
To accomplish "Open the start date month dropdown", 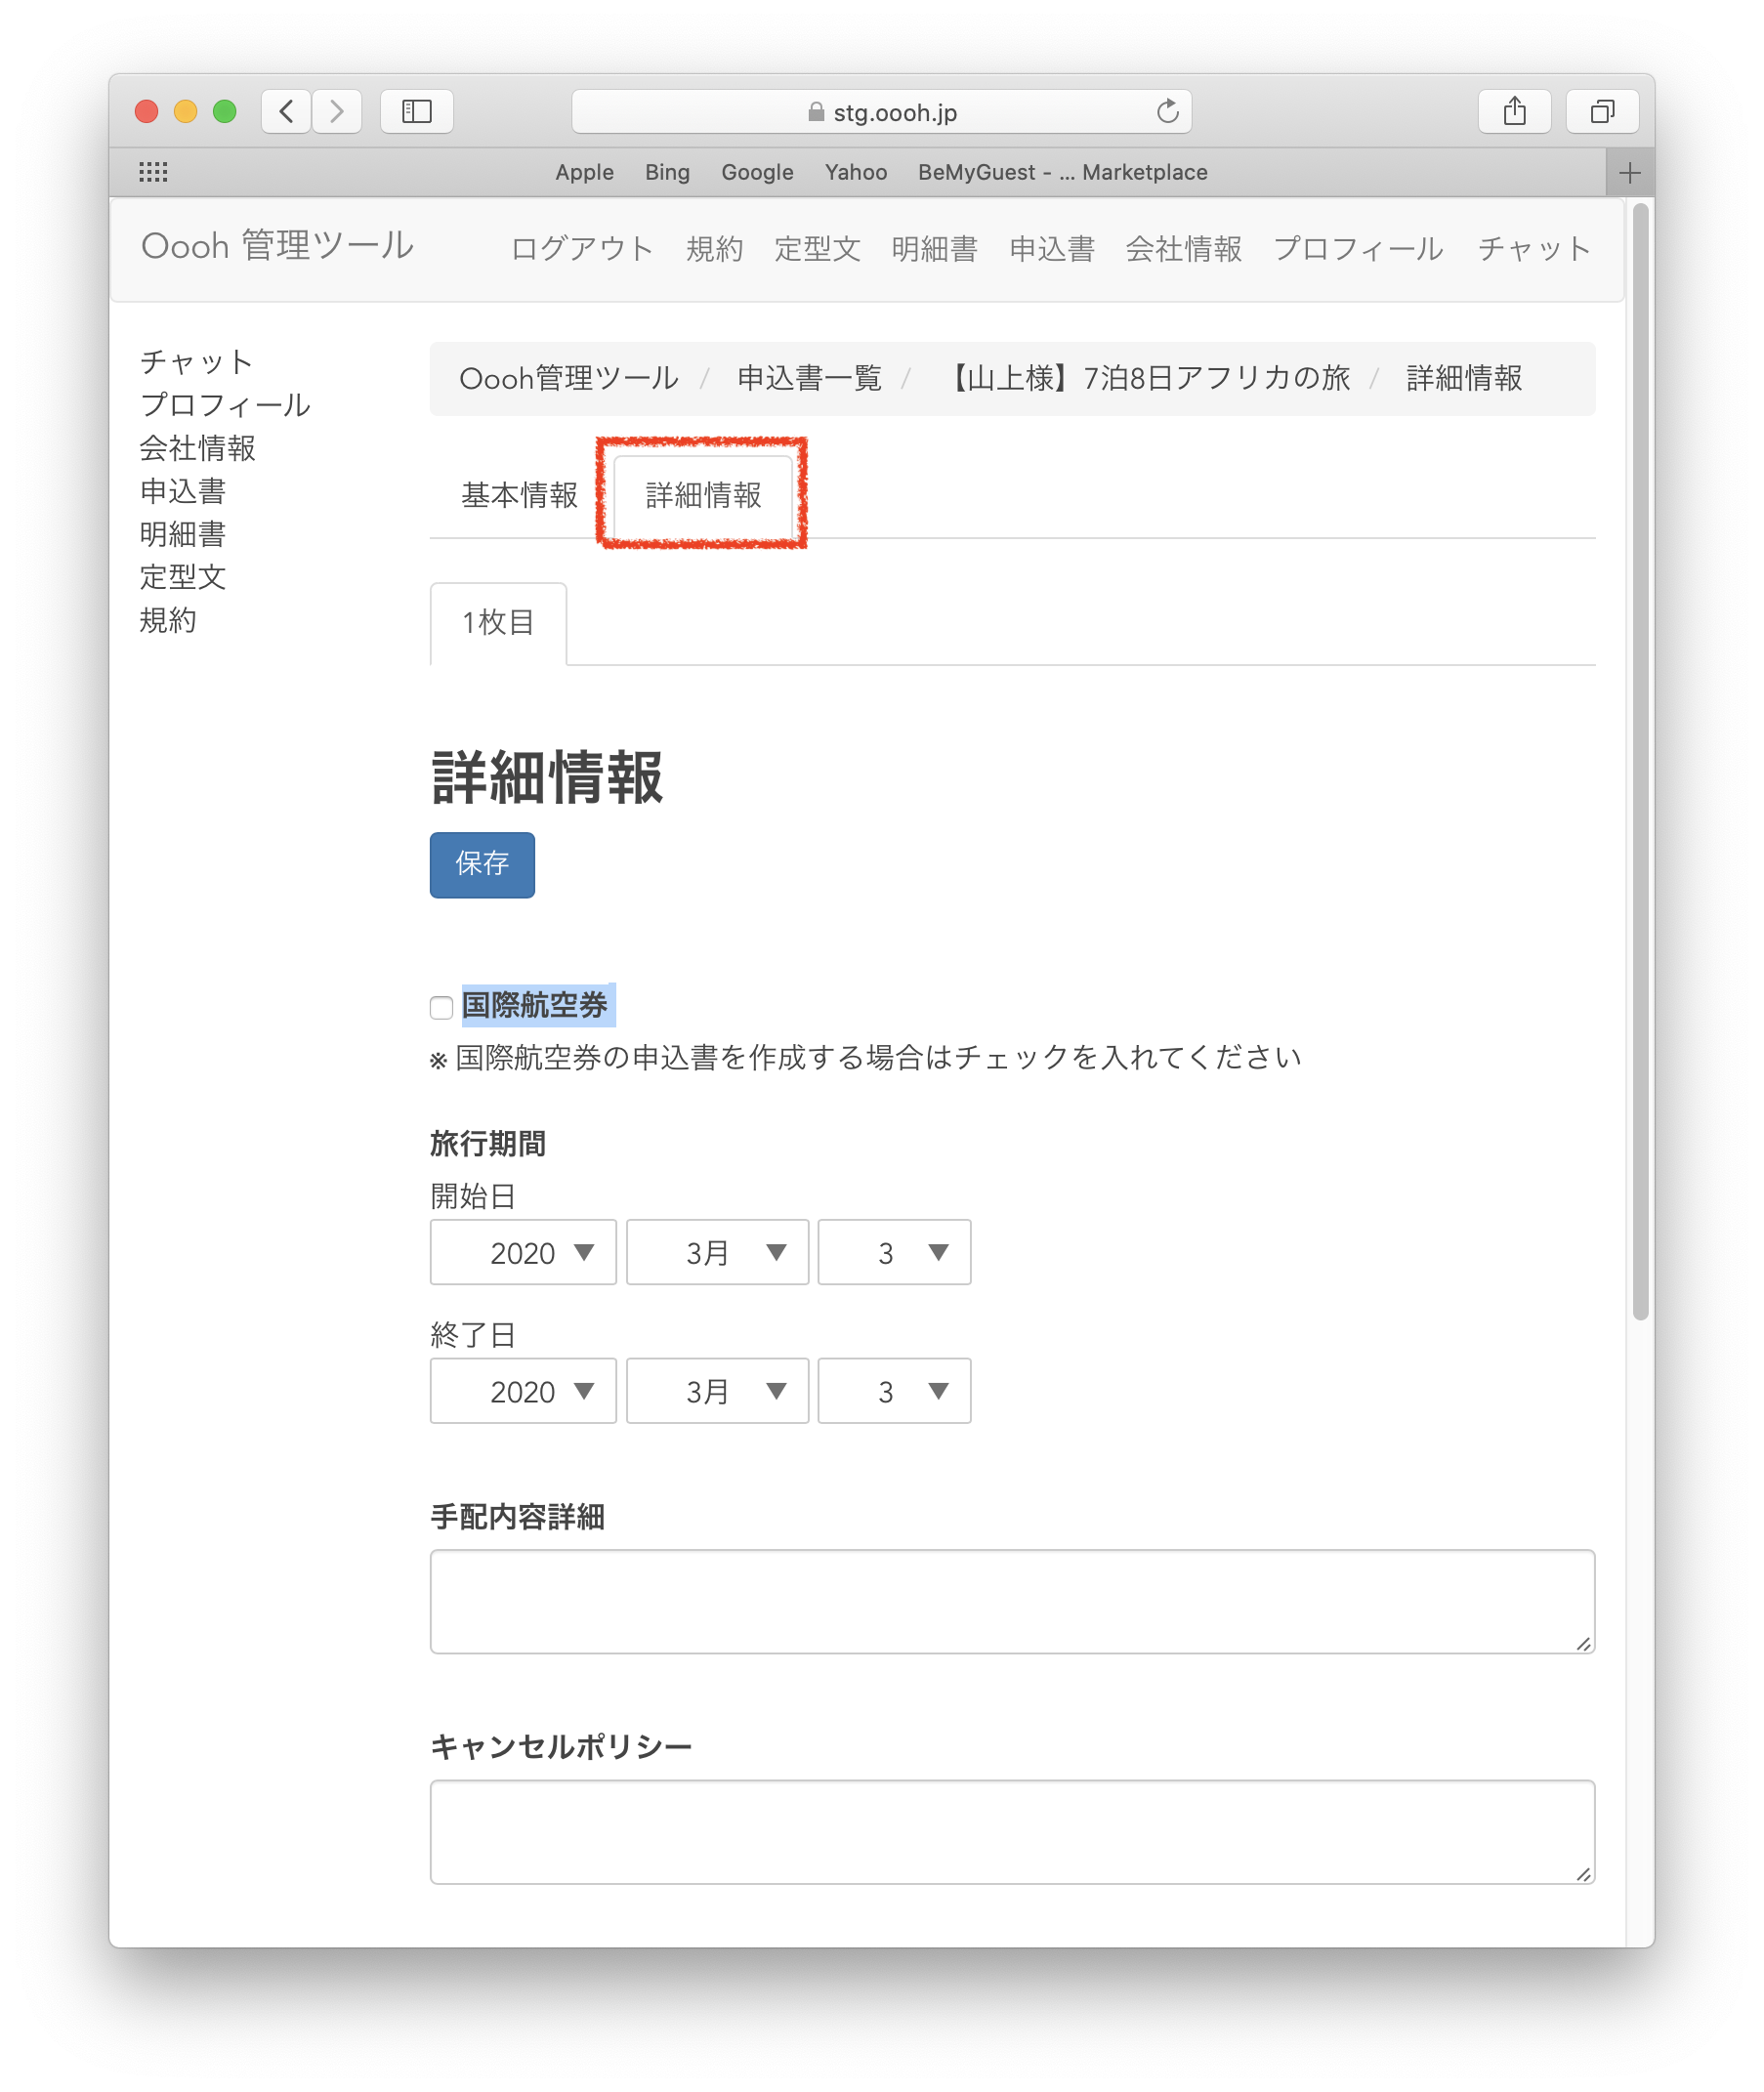I will [x=717, y=1252].
